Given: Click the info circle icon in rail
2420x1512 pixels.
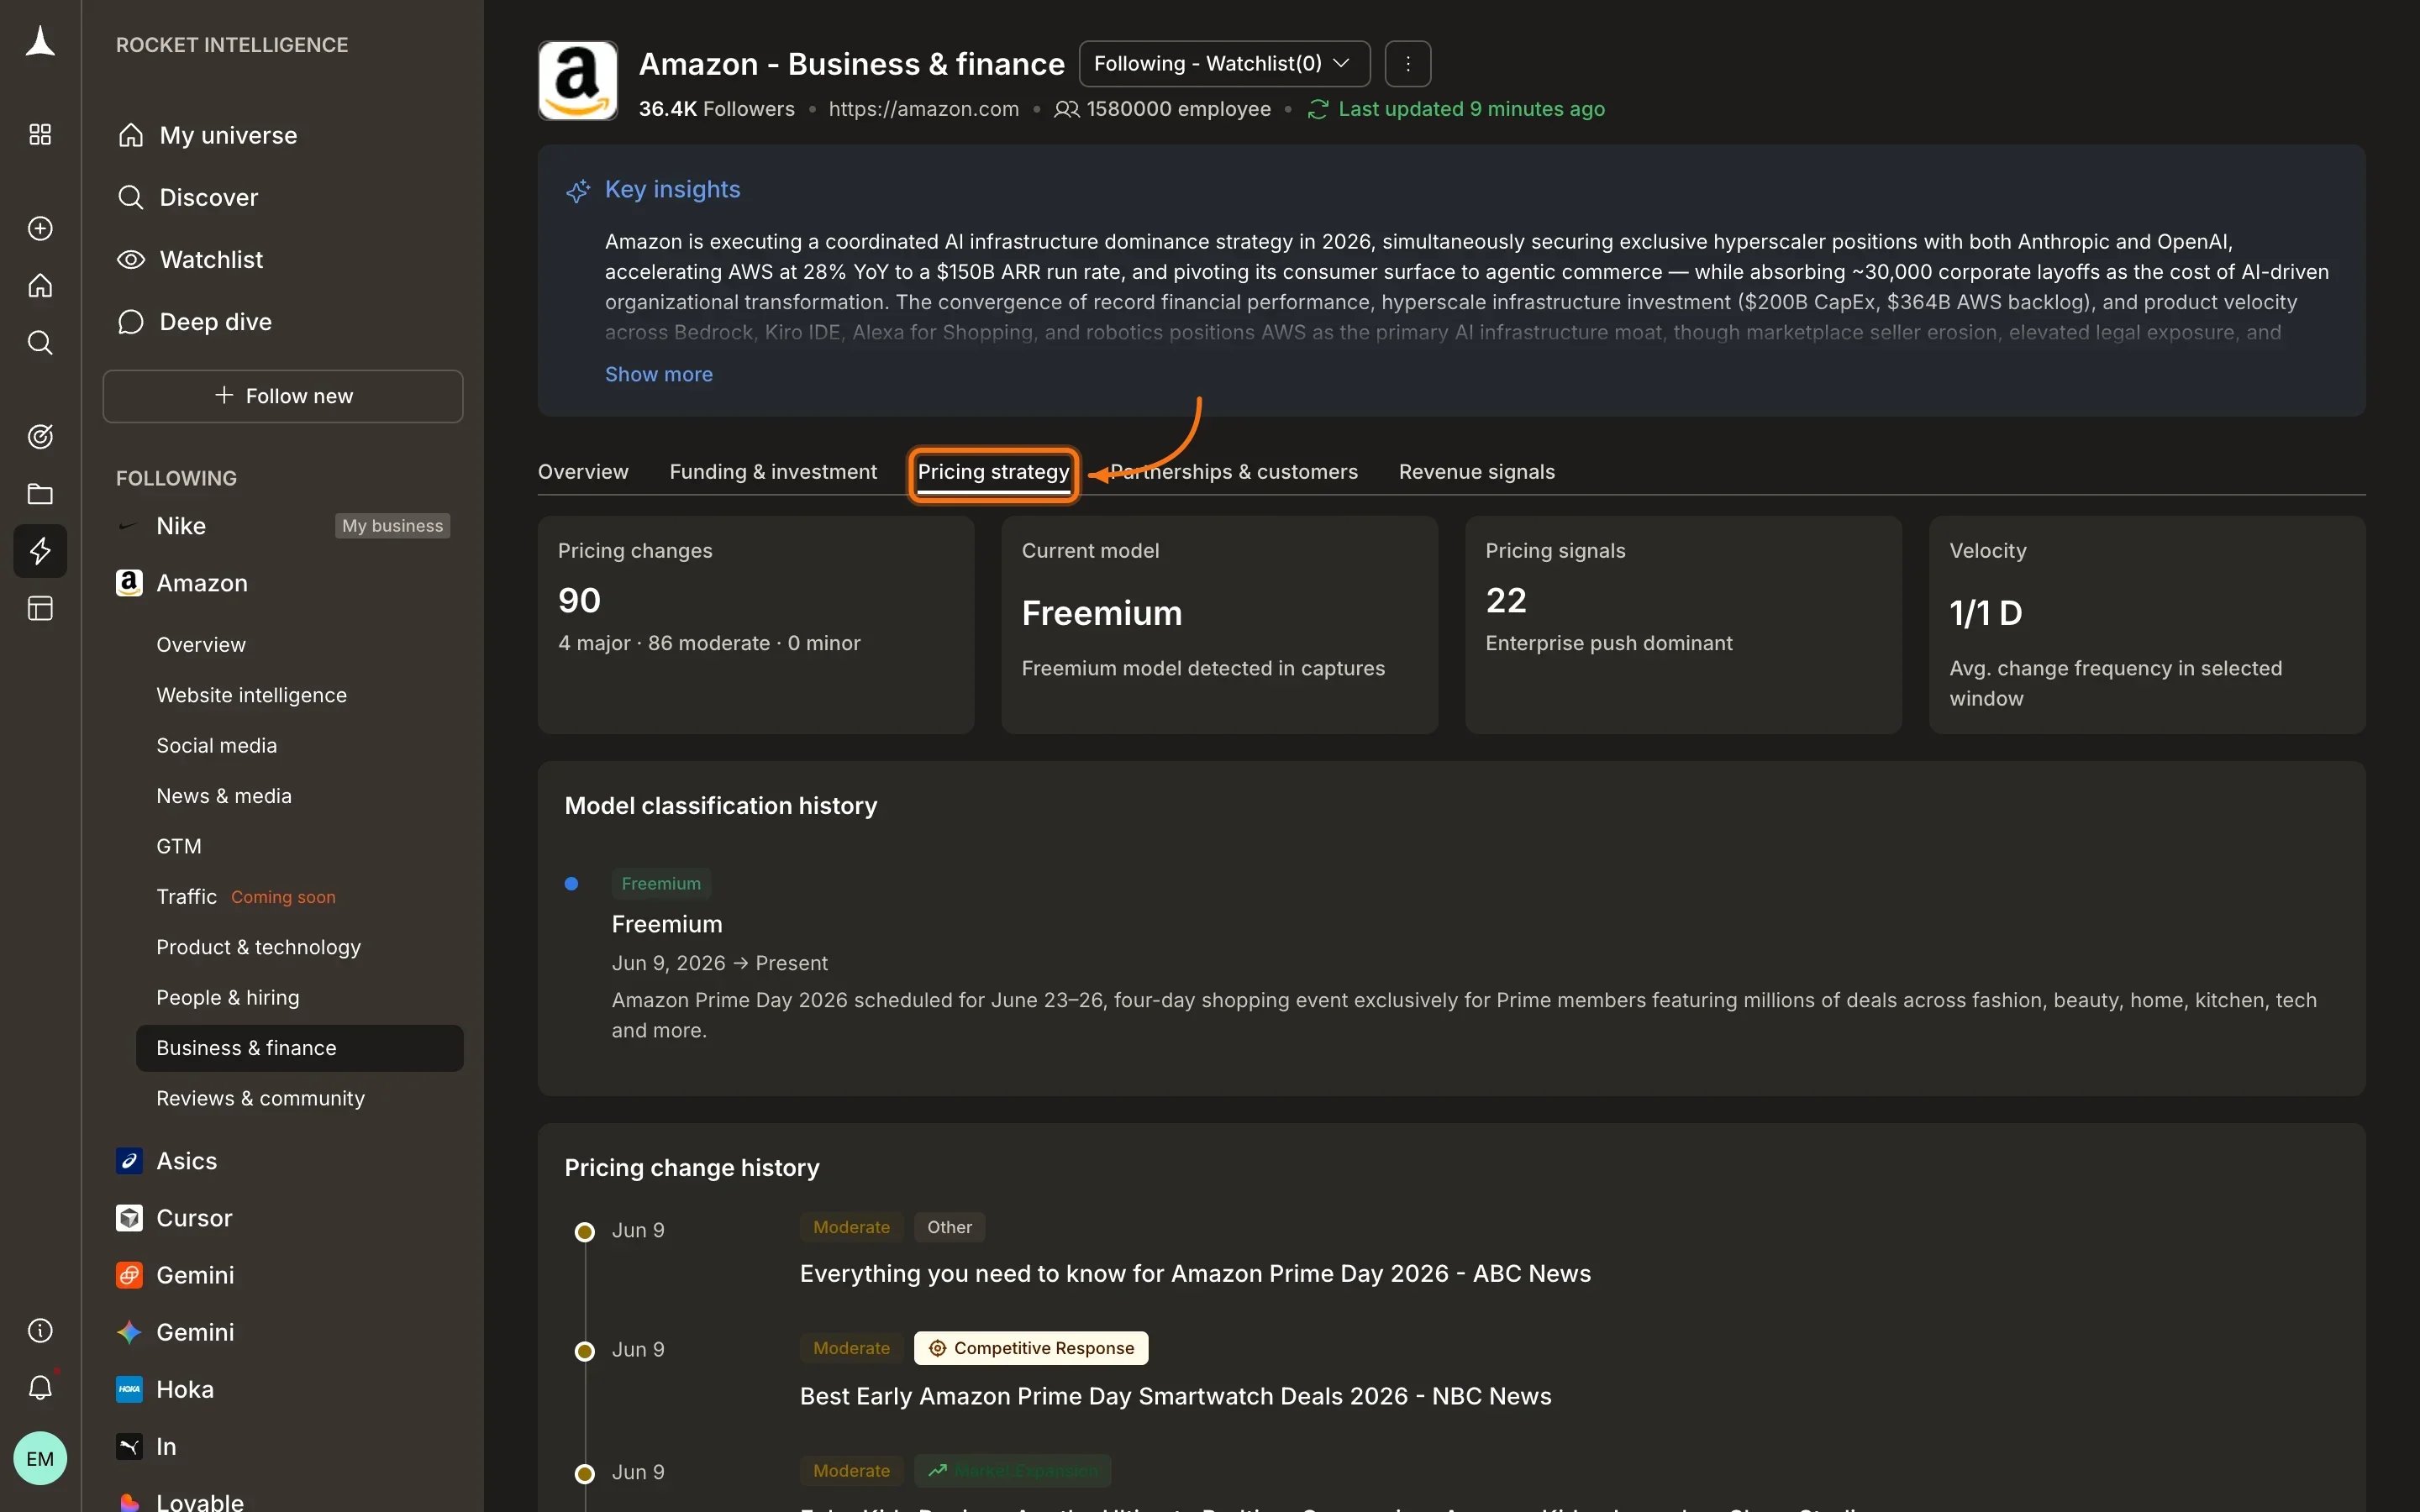Looking at the screenshot, I should 40,1330.
